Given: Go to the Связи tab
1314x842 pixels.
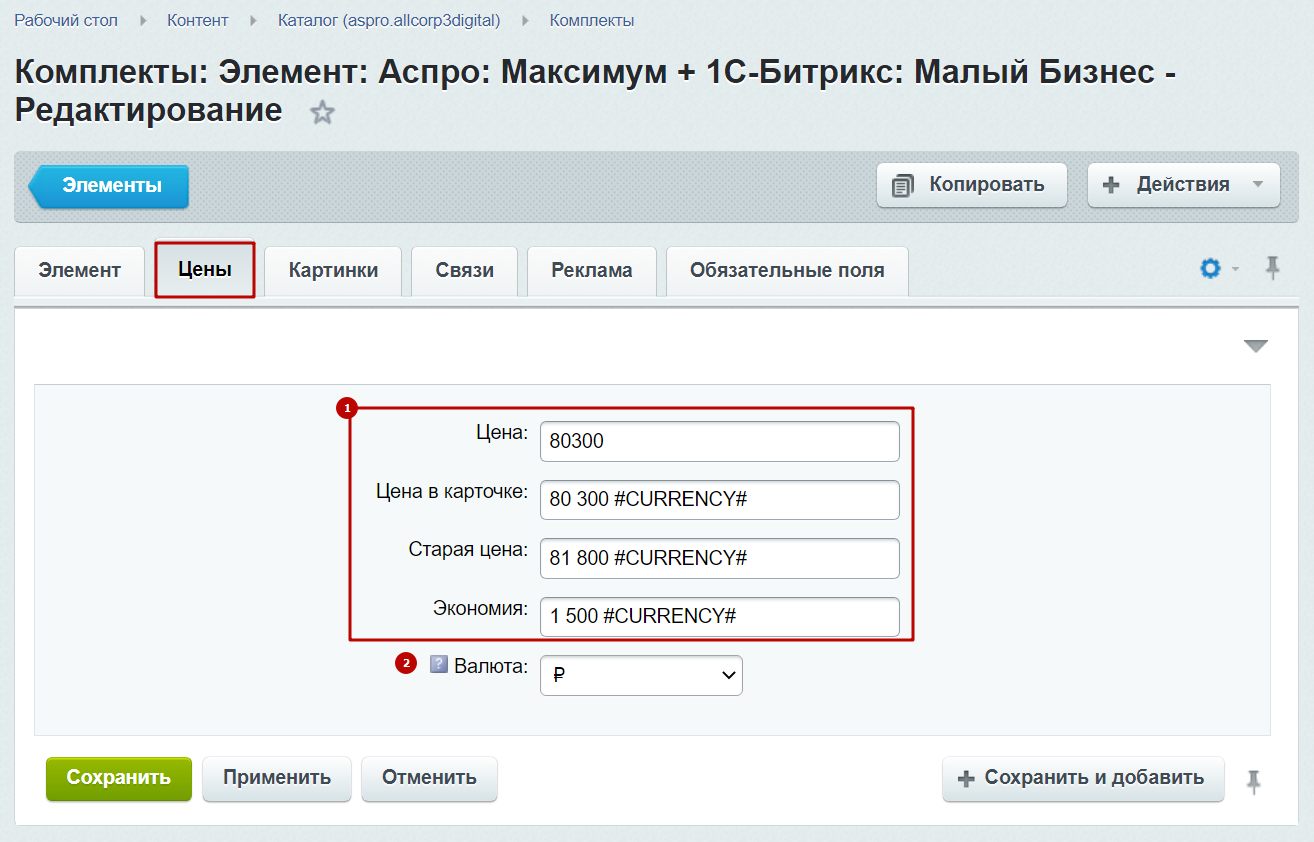Looking at the screenshot, I should (x=465, y=270).
